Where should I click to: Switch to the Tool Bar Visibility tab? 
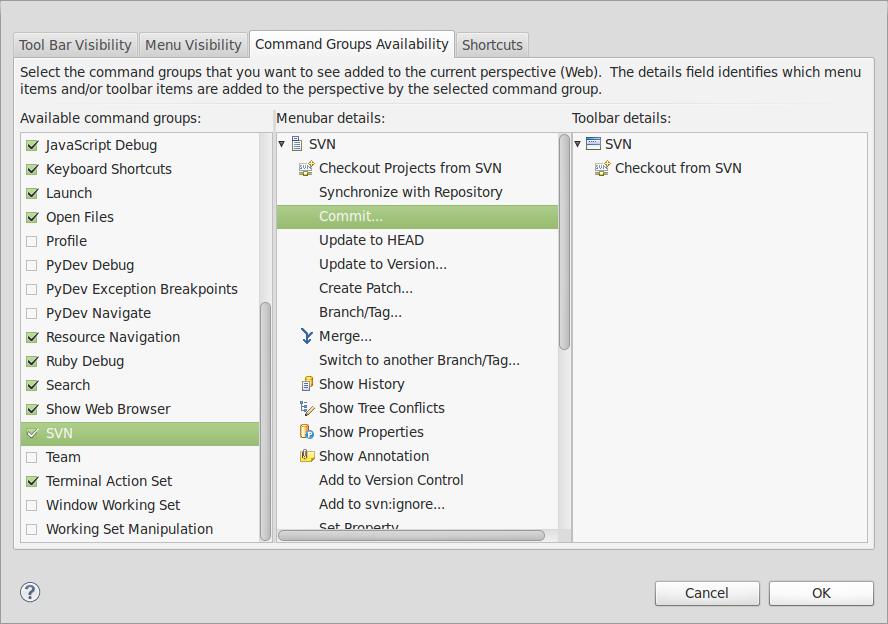pyautogui.click(x=75, y=45)
